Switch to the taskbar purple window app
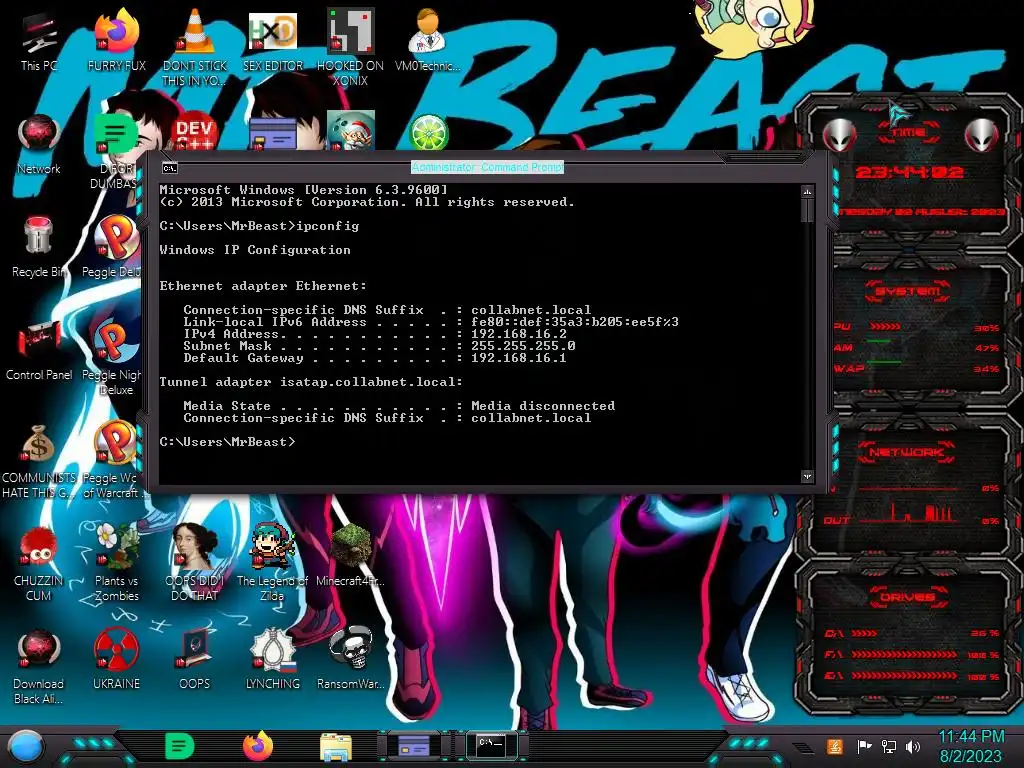 (413, 746)
